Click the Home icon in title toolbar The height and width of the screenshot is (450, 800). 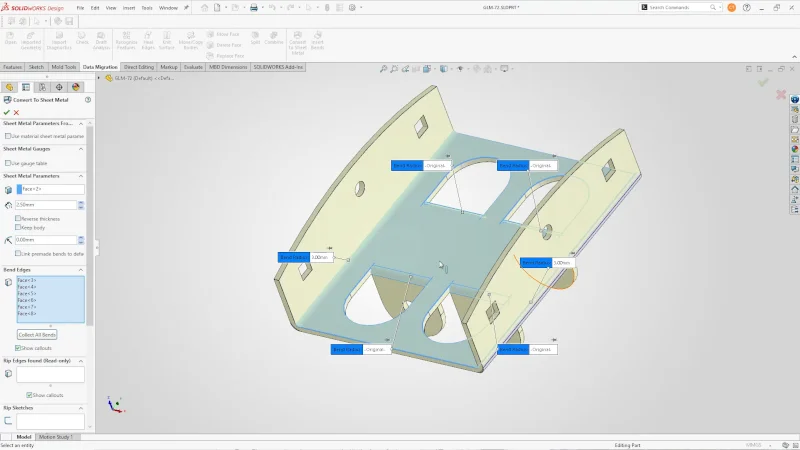(x=205, y=8)
